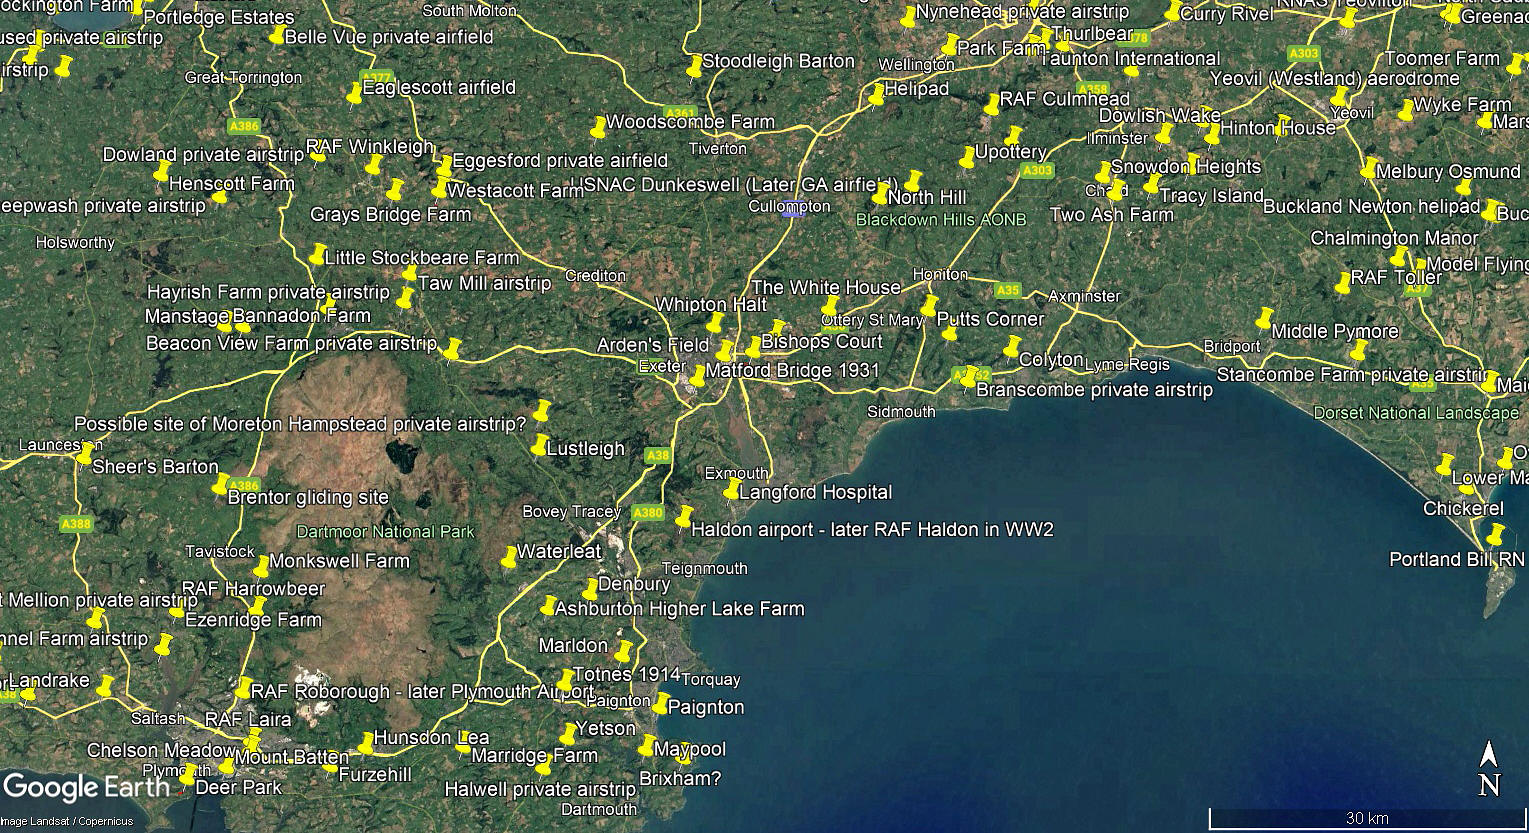1529x833 pixels.
Task: Open the Hunsdon Lea pushpin
Action: 366,742
